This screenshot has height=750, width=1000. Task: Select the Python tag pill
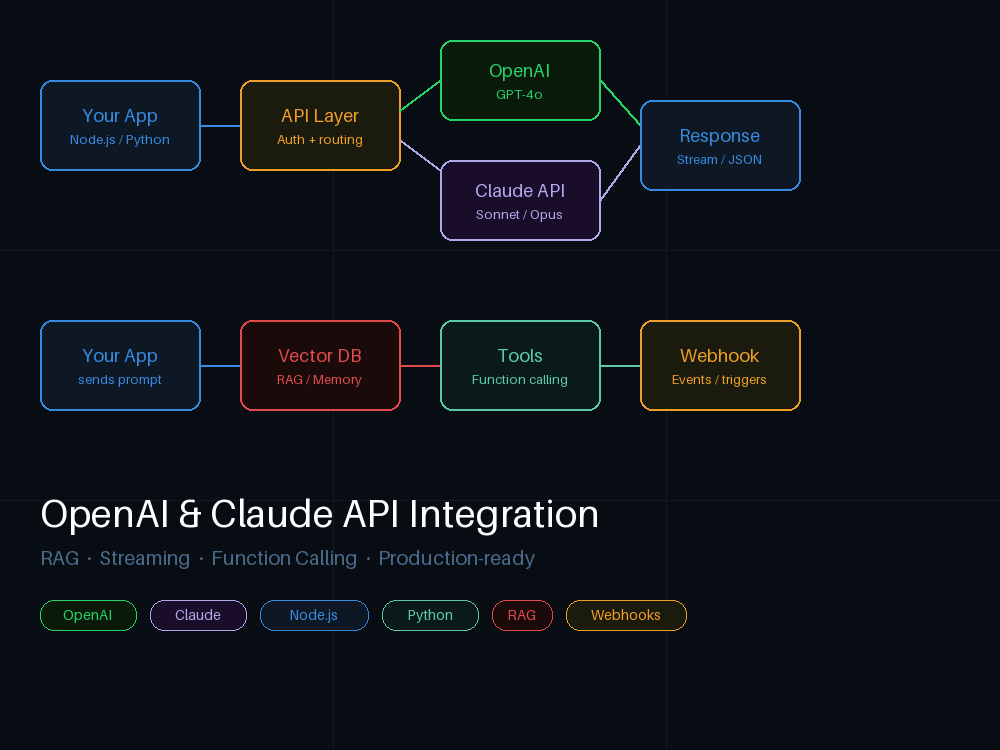tap(430, 615)
